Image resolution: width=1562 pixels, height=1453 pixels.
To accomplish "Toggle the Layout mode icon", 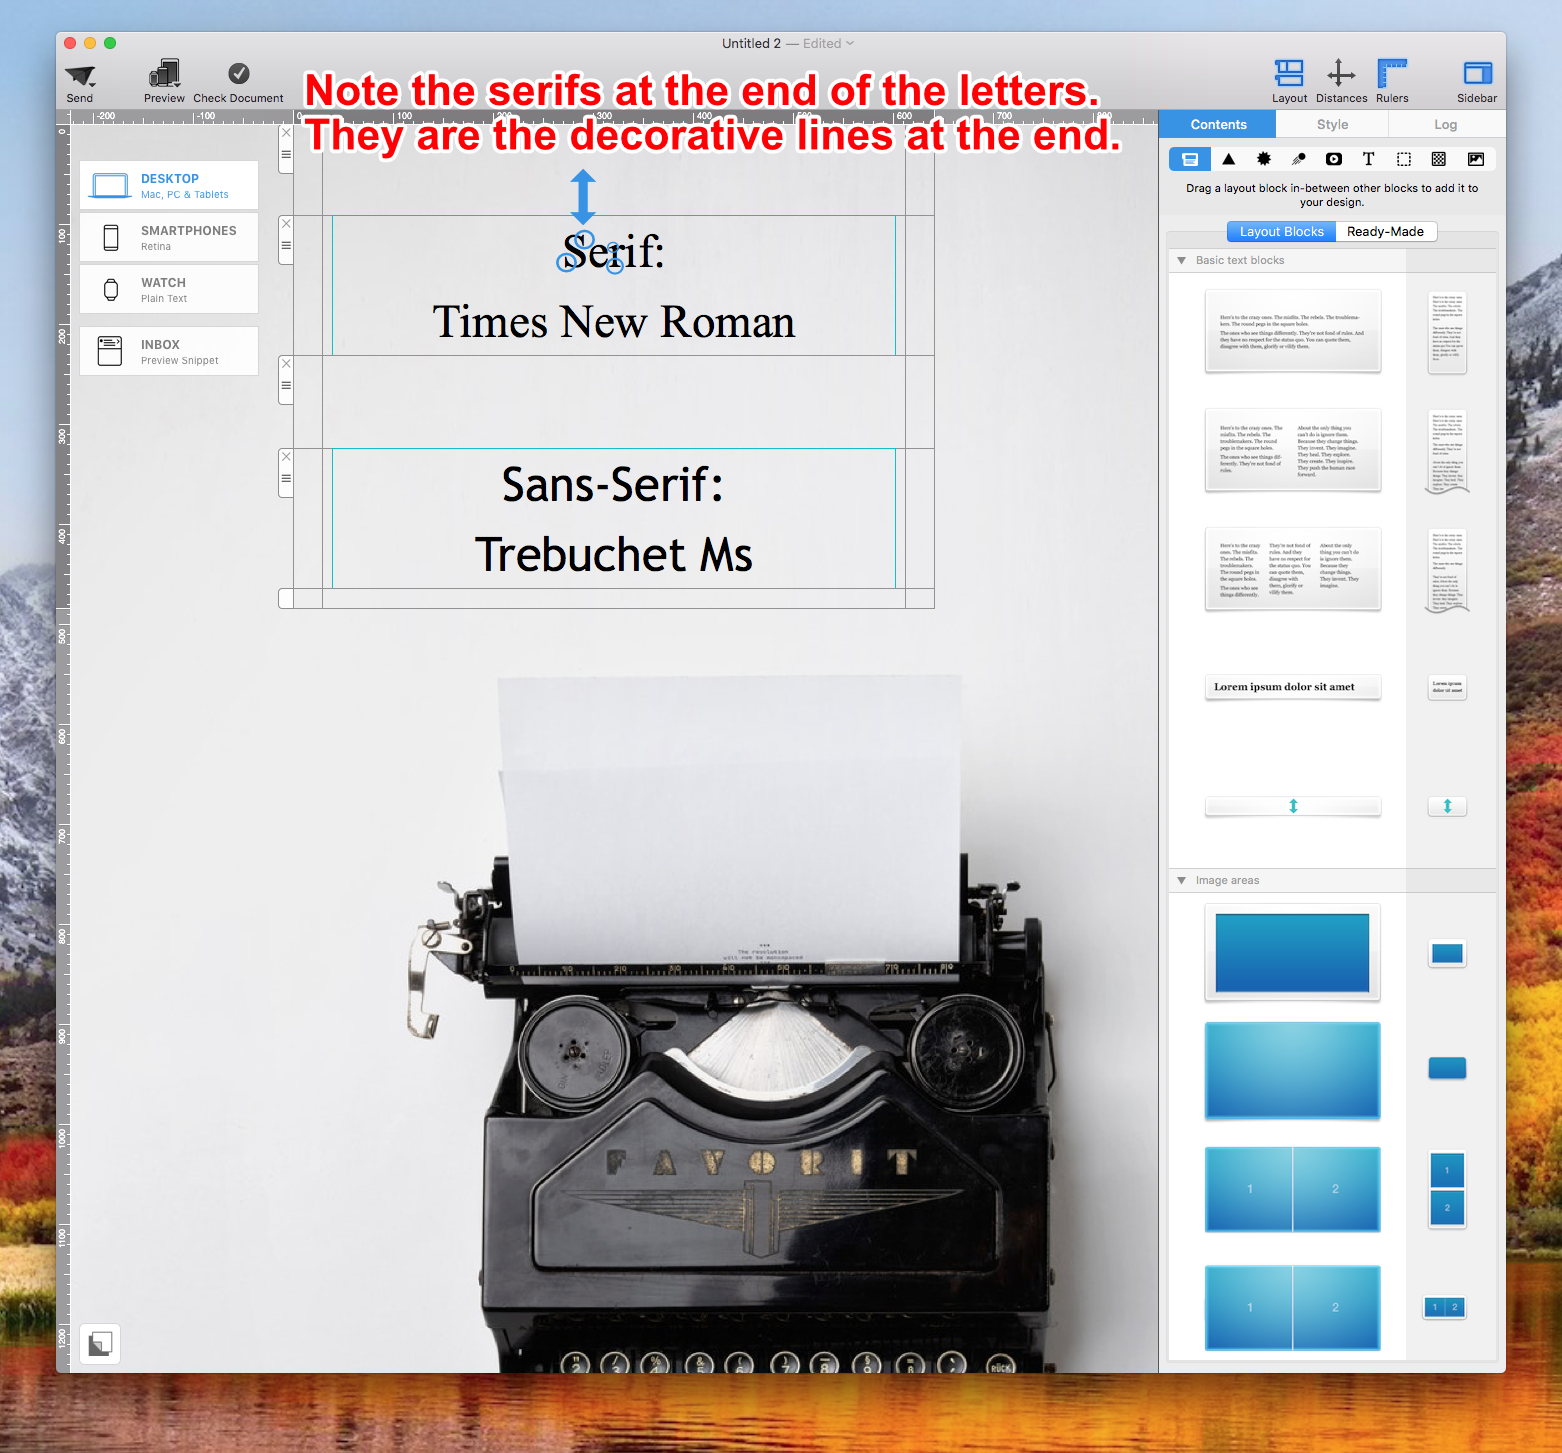I will 1289,73.
